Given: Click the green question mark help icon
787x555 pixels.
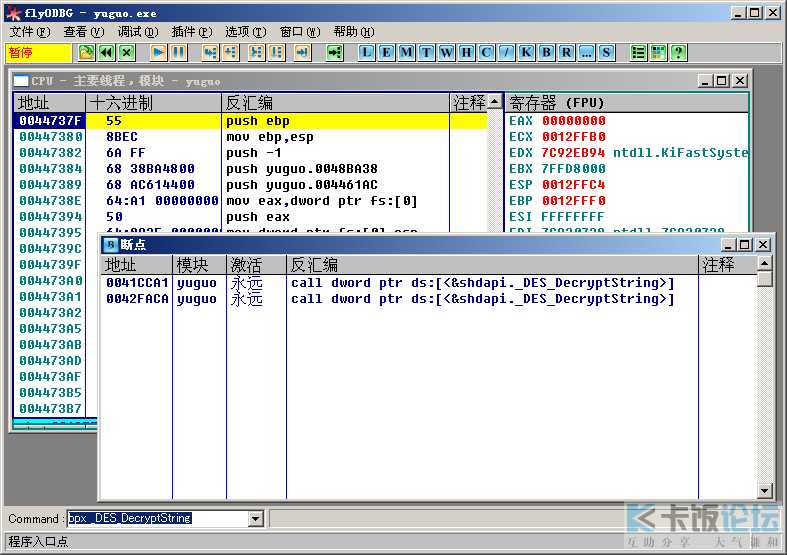Looking at the screenshot, I should (x=678, y=52).
